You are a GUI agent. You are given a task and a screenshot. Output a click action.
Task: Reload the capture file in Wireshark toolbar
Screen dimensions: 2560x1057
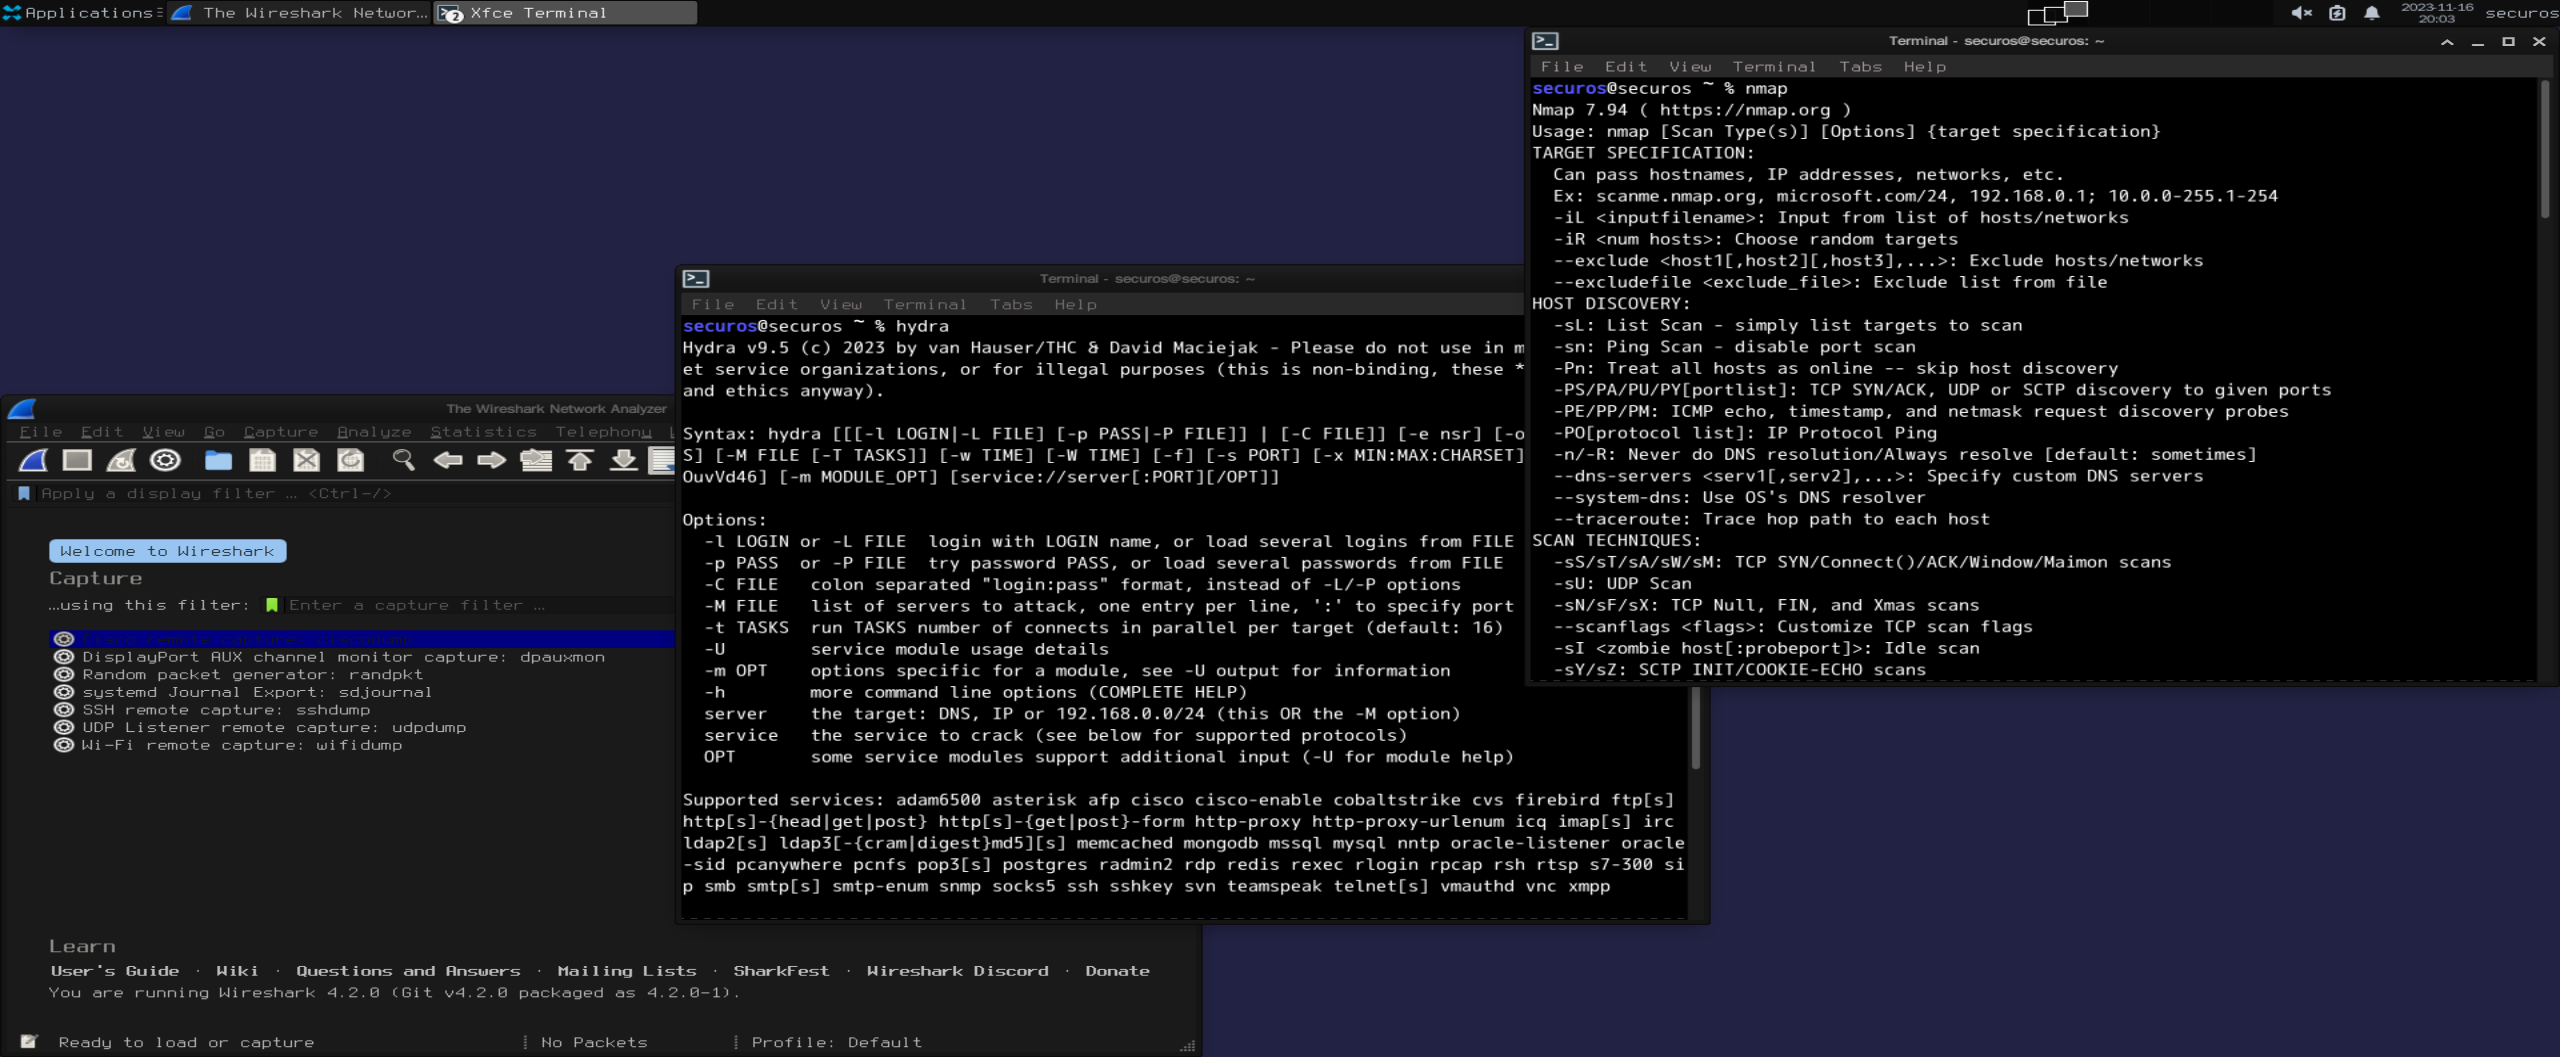tap(350, 460)
